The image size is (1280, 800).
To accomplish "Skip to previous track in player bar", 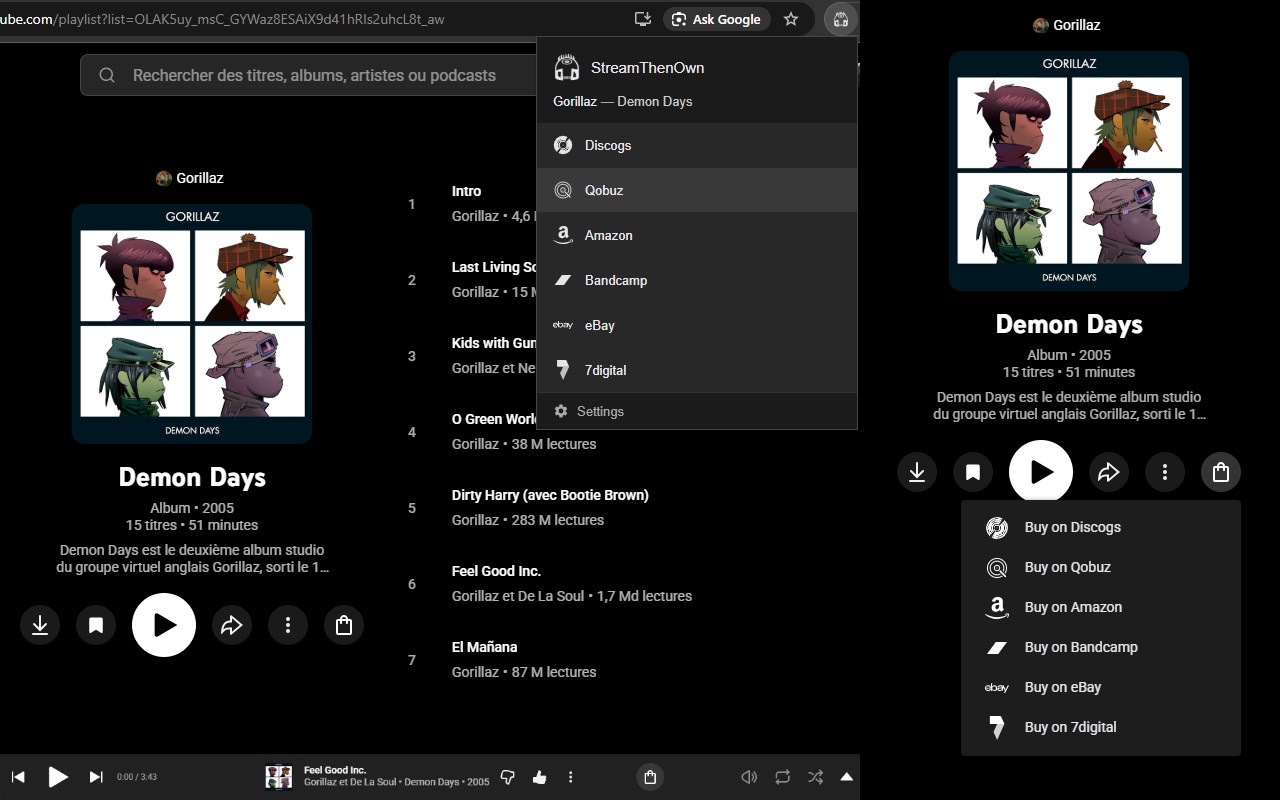I will (x=18, y=777).
